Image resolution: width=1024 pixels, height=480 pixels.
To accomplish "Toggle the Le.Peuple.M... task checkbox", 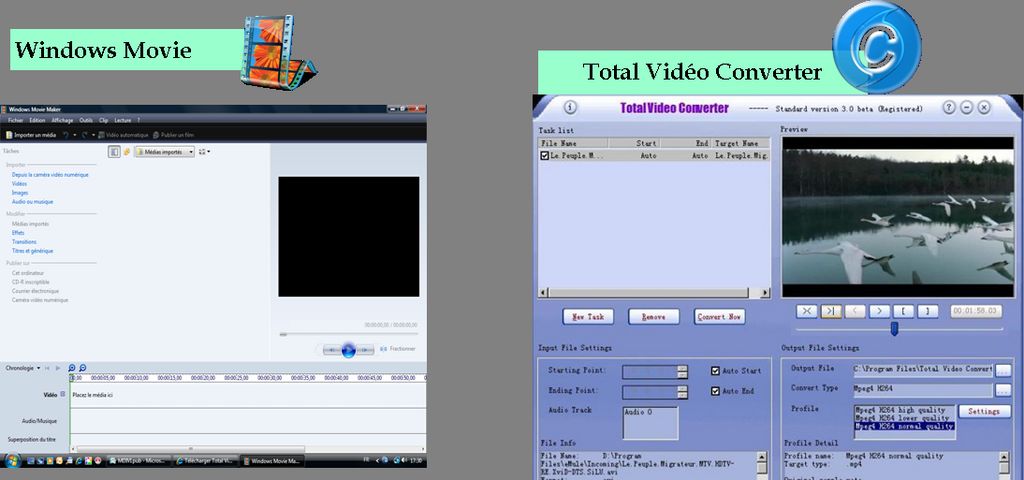I will point(545,156).
